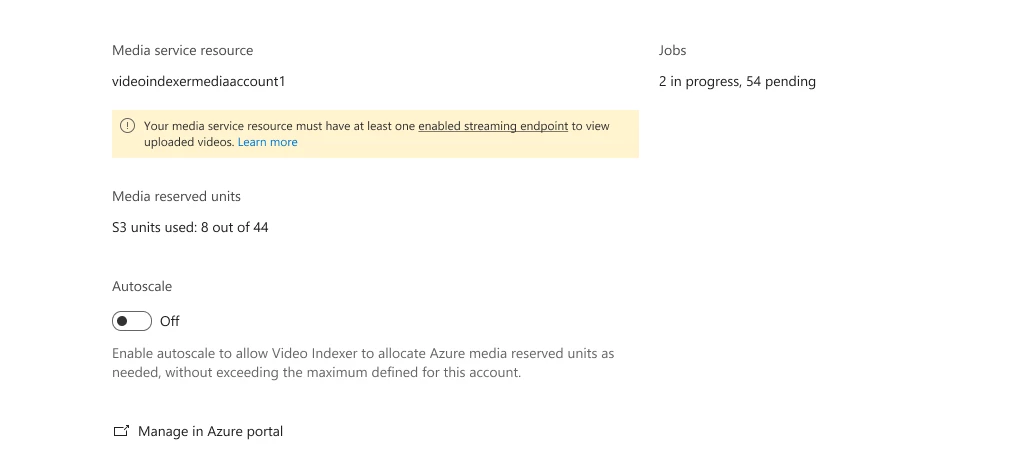The height and width of the screenshot is (476, 1024).
Task: Click the Media service resource heading
Action: pyautogui.click(x=182, y=50)
